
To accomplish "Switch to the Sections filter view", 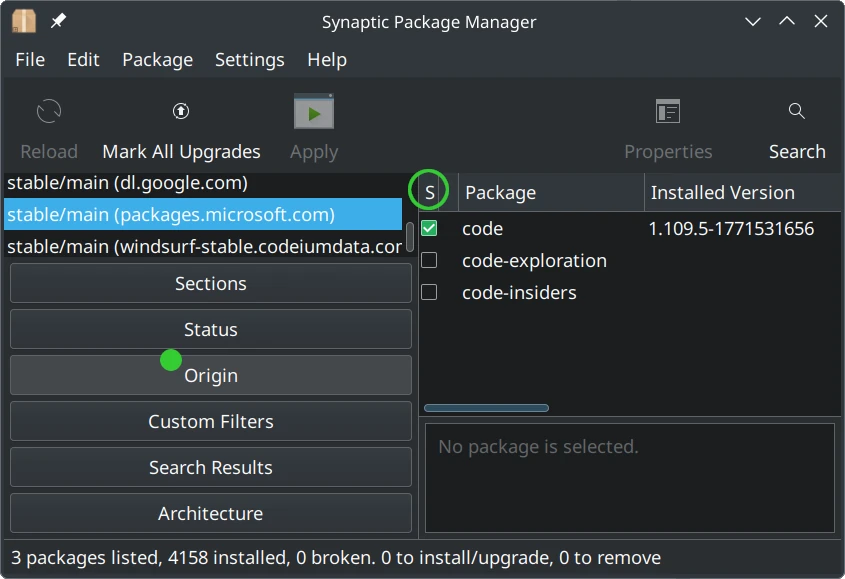I will tap(211, 284).
